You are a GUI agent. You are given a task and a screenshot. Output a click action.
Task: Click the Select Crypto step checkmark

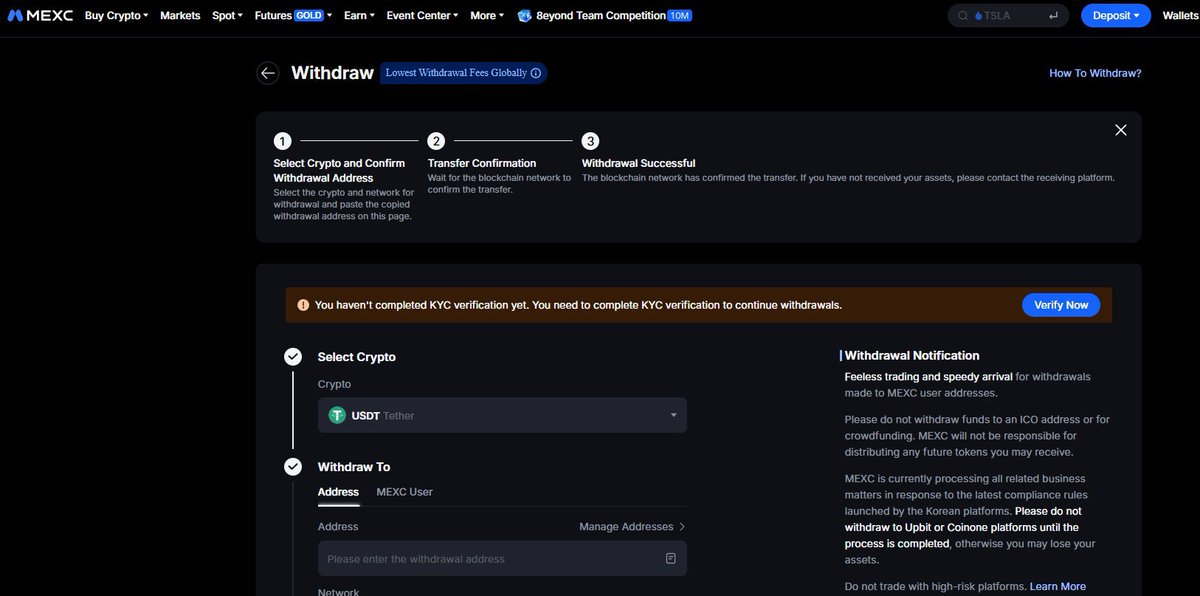click(x=293, y=357)
